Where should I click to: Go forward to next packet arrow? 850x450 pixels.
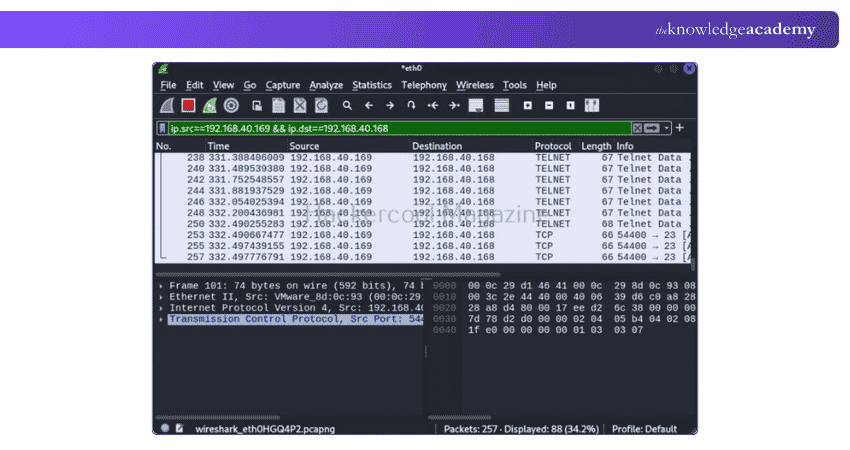[x=390, y=106]
